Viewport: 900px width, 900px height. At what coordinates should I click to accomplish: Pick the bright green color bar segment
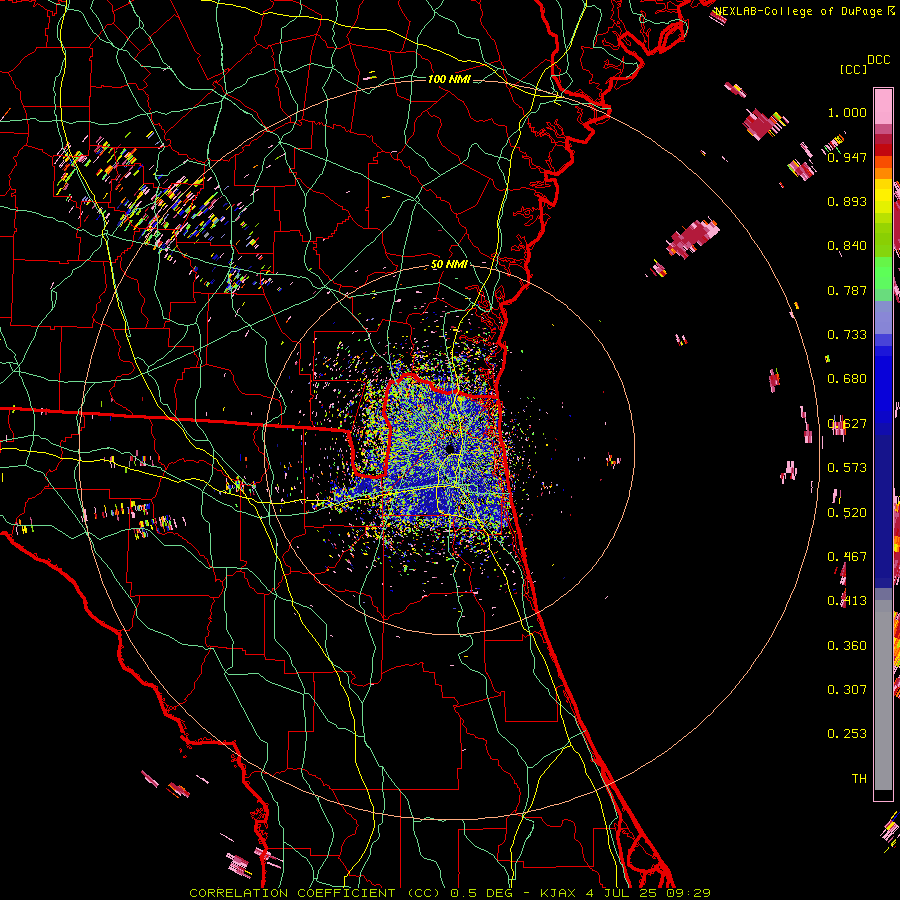coord(883,273)
